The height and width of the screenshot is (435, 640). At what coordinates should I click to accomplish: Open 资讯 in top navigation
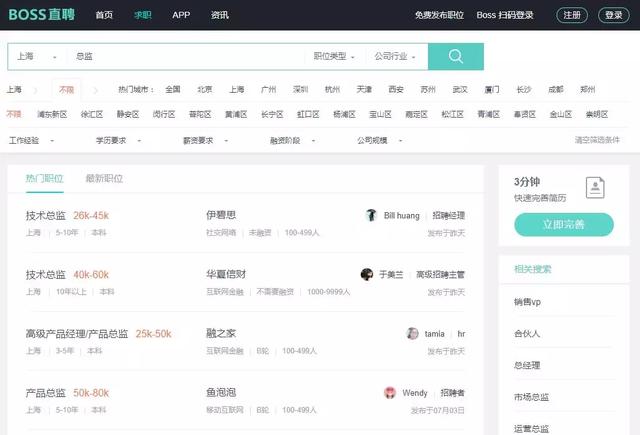tap(220, 15)
